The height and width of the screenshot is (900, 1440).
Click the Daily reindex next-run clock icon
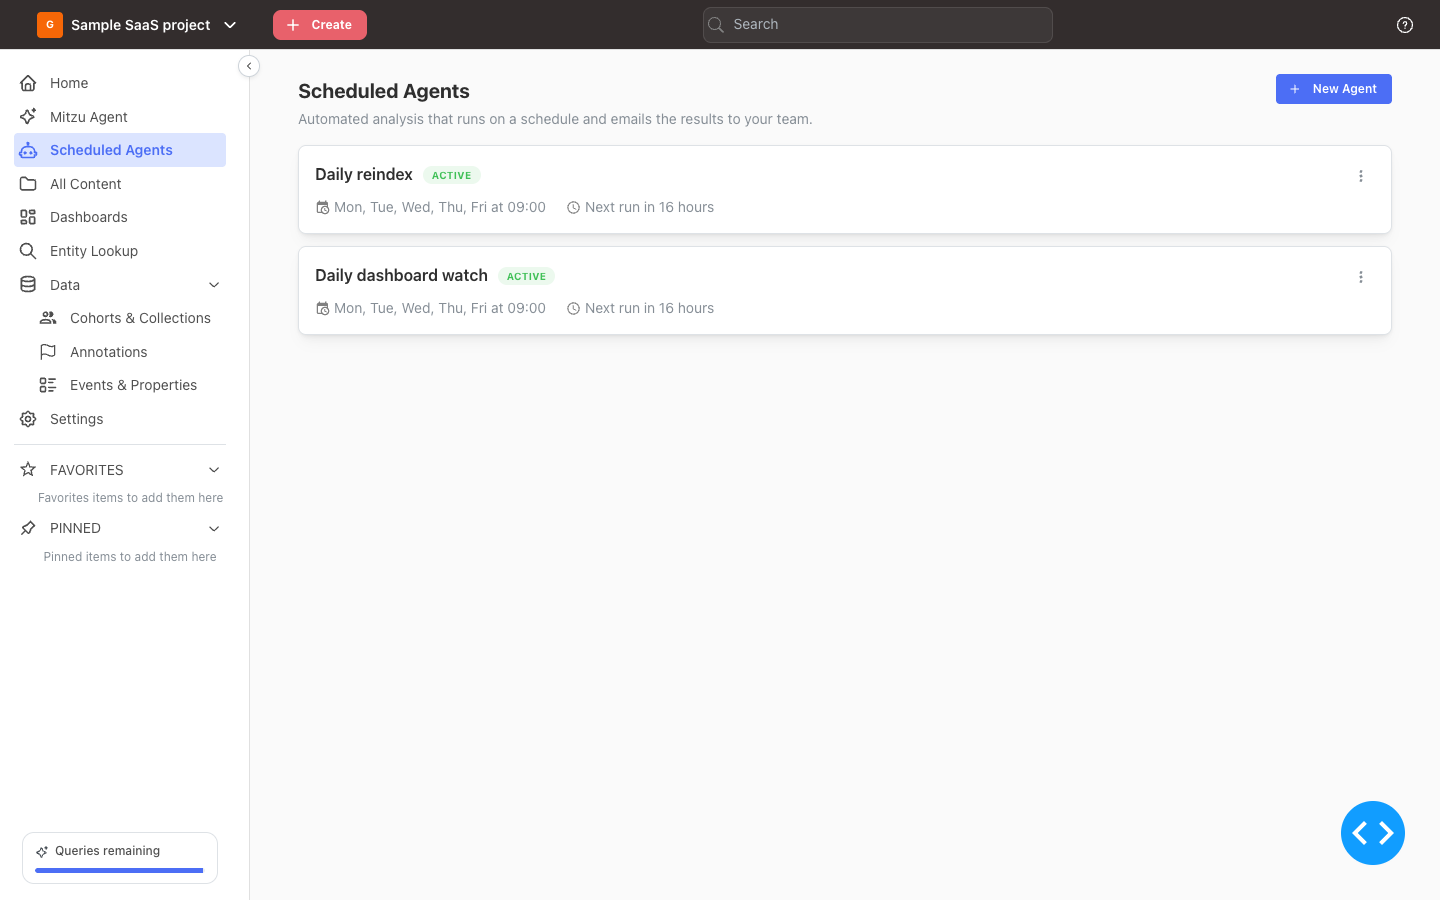[573, 208]
